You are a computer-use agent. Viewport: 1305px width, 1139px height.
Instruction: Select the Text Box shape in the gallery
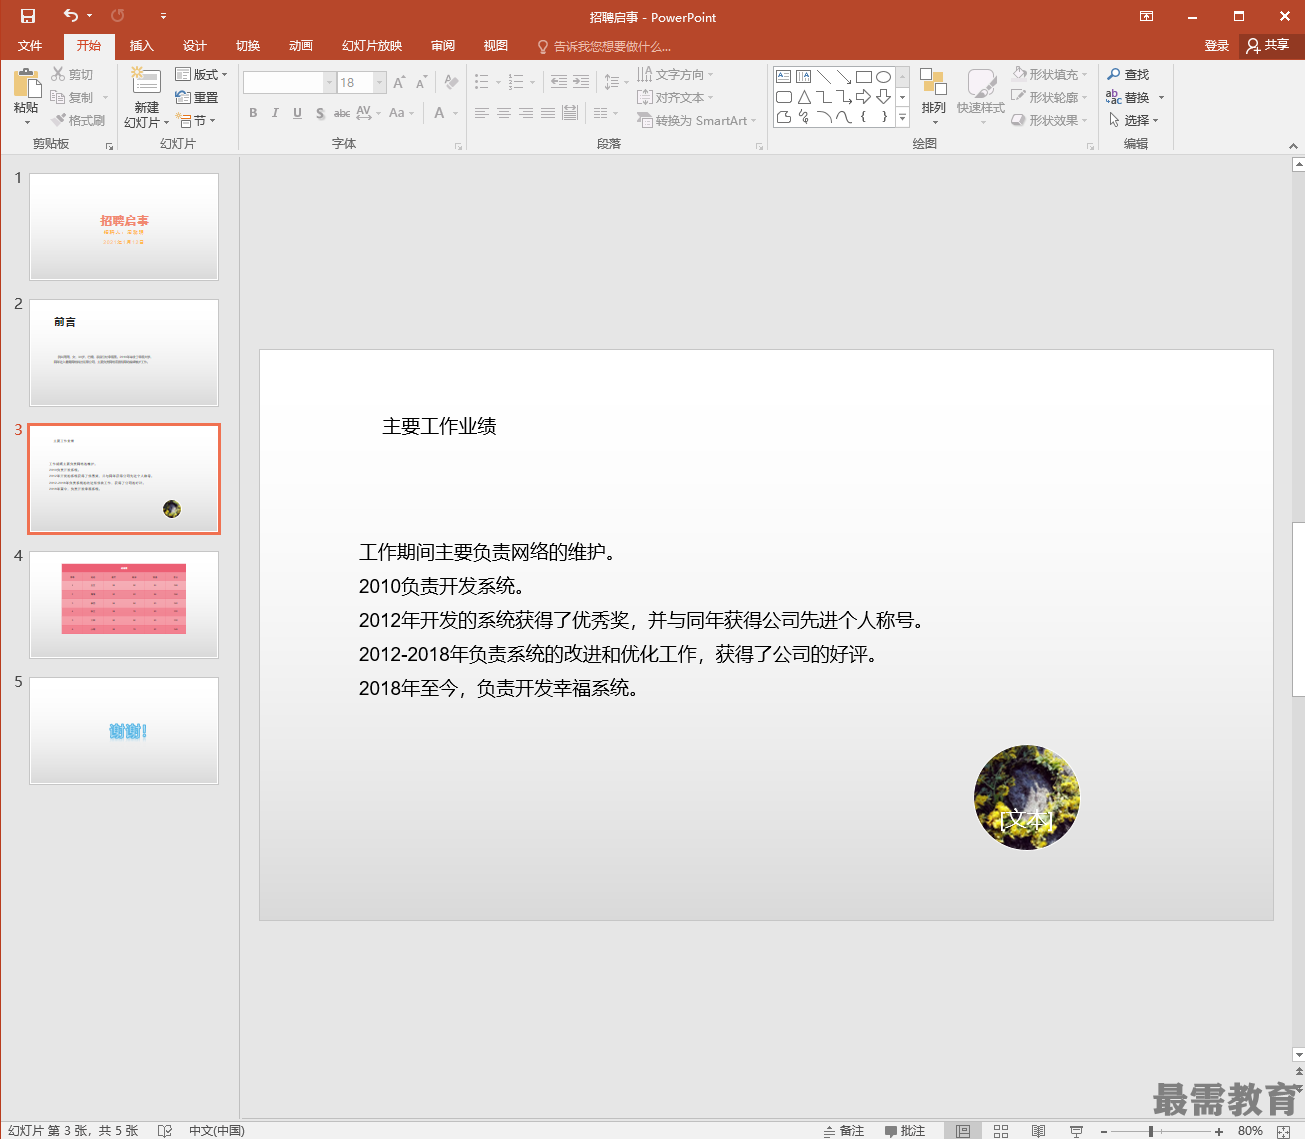click(784, 77)
